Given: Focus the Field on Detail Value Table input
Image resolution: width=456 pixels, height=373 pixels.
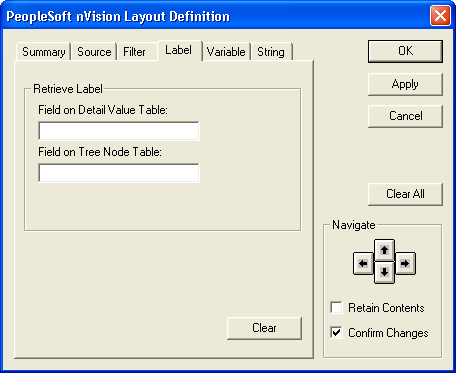Looking at the screenshot, I should 119,131.
